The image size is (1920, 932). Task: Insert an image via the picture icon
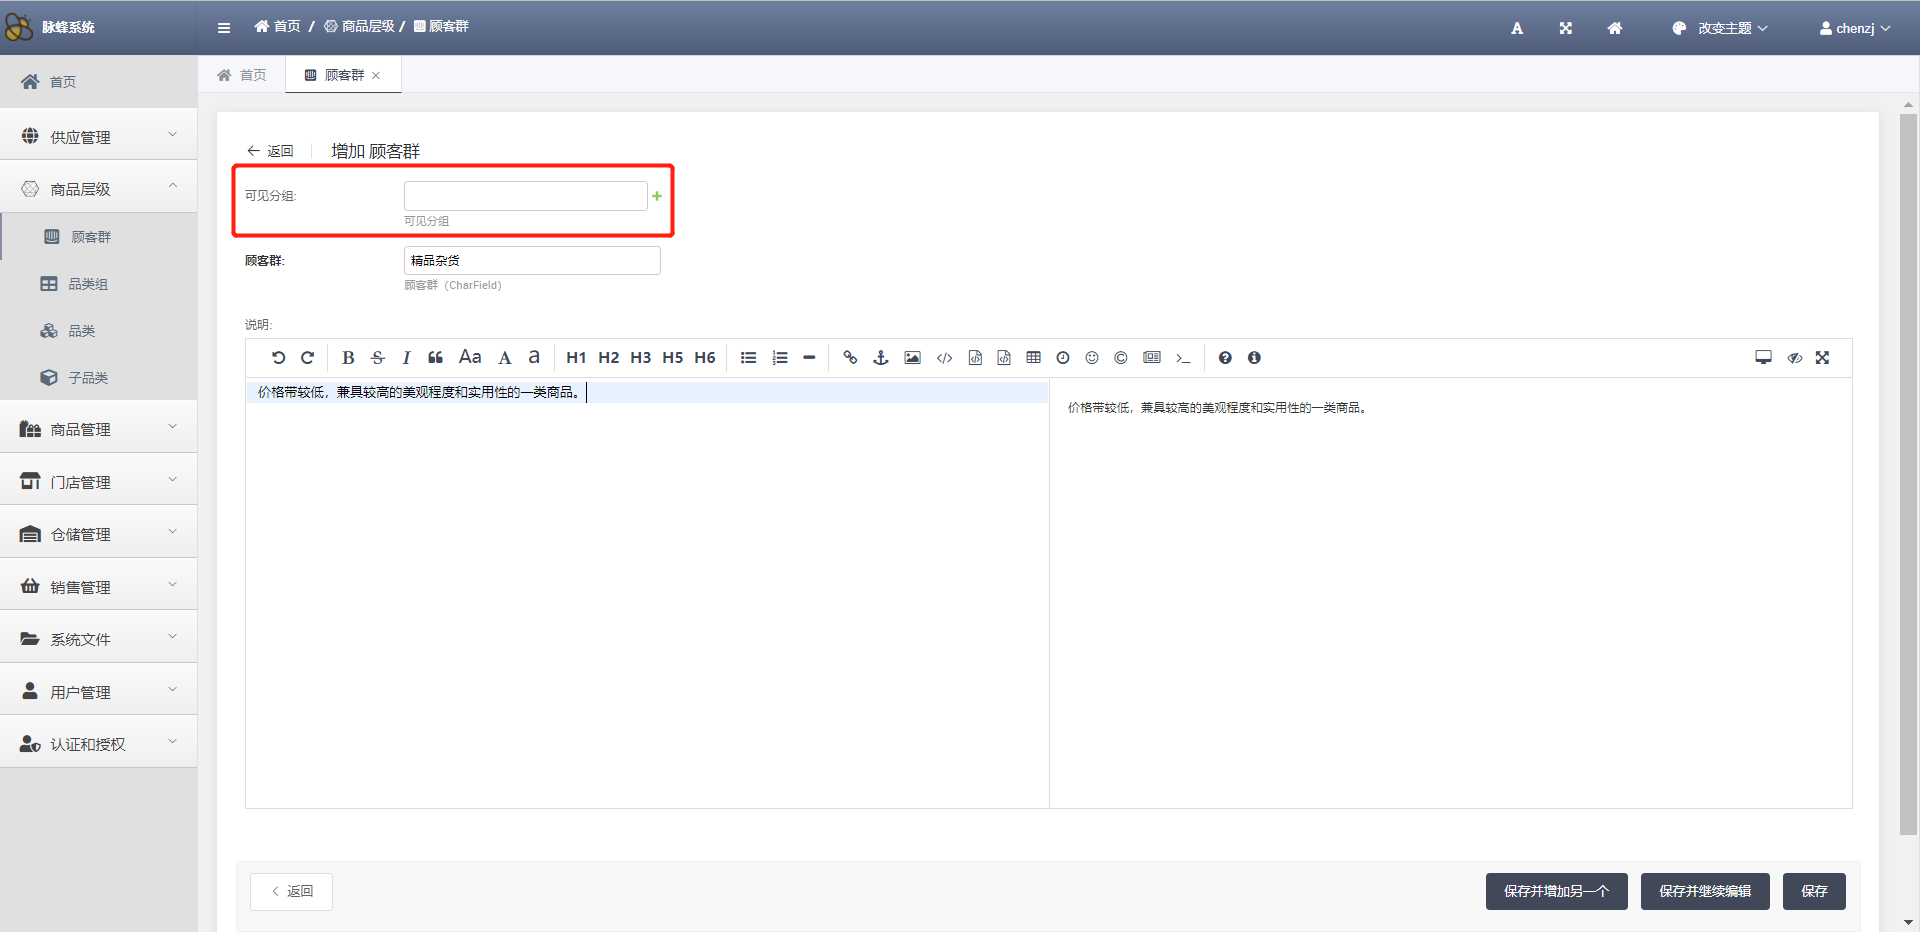point(912,358)
